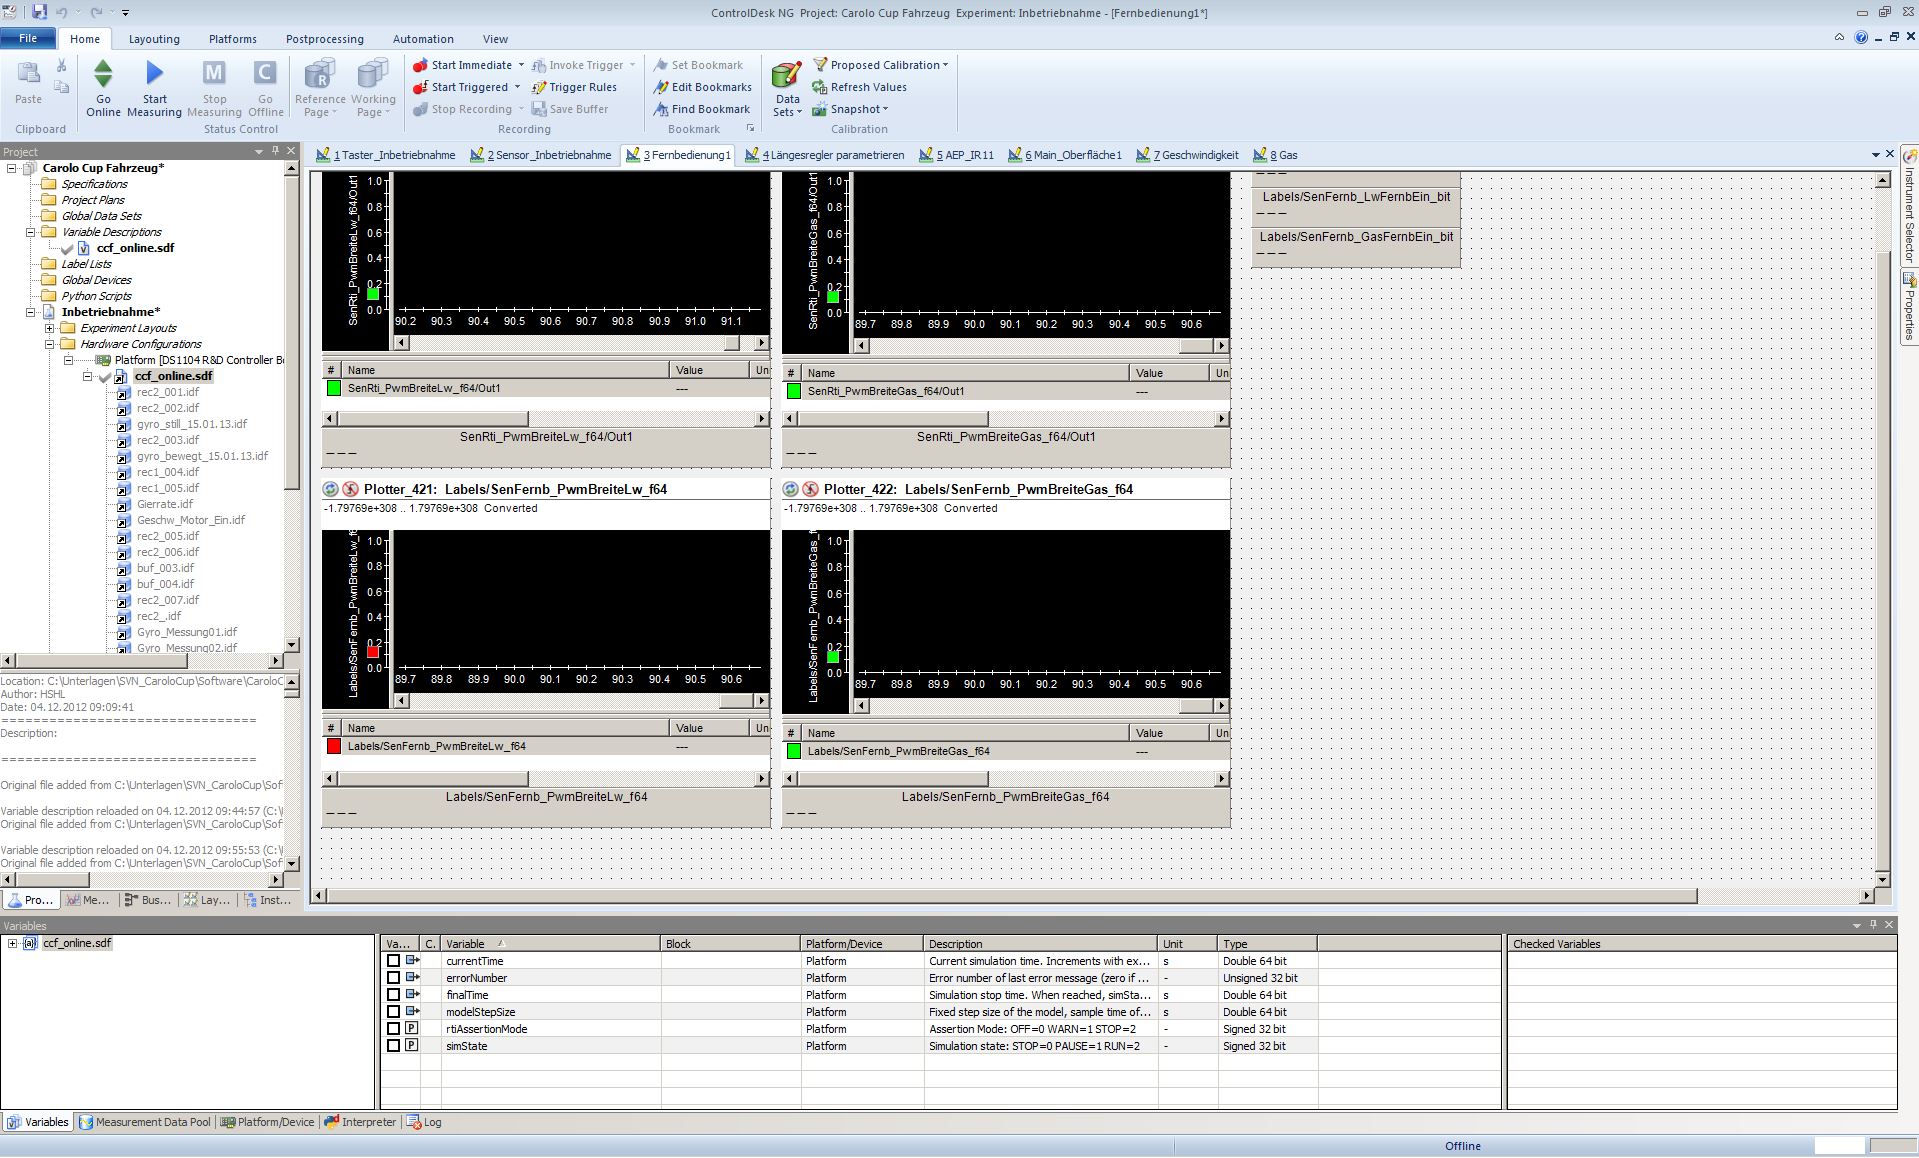Enable the errorNumber variable checkbox
The image size is (1919, 1158).
(393, 978)
